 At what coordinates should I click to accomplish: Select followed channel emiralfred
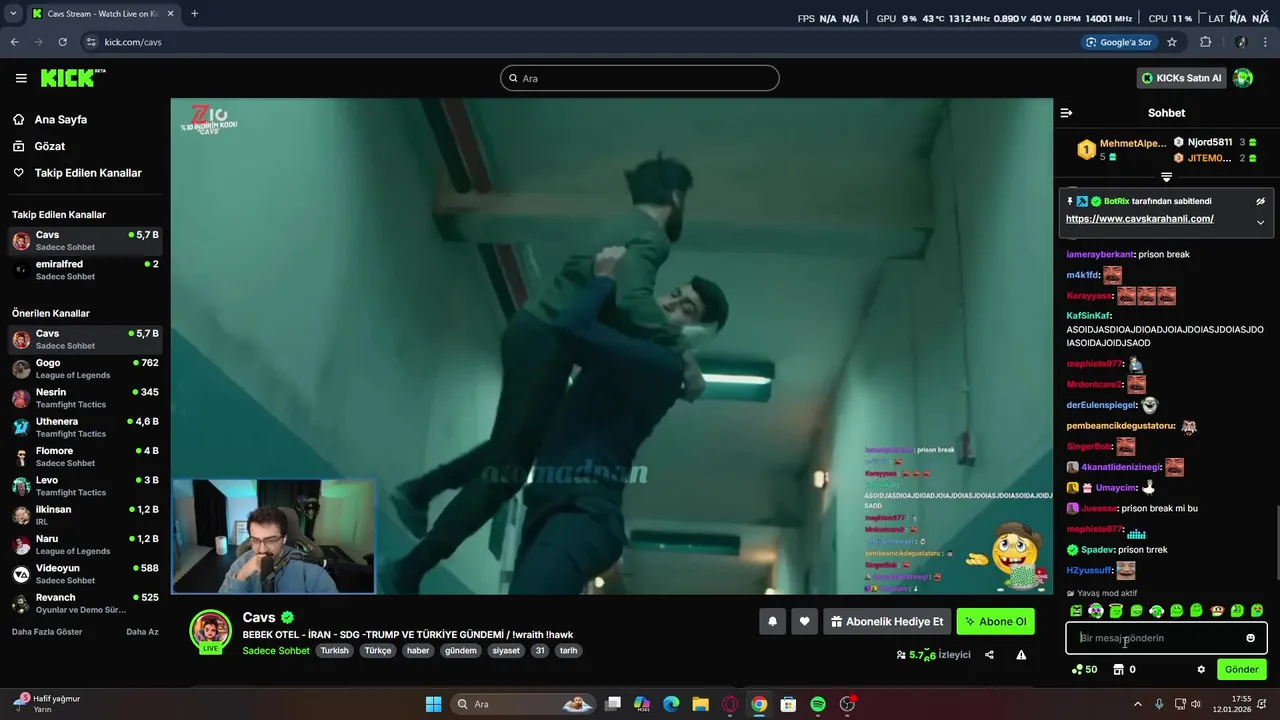pyautogui.click(x=85, y=270)
